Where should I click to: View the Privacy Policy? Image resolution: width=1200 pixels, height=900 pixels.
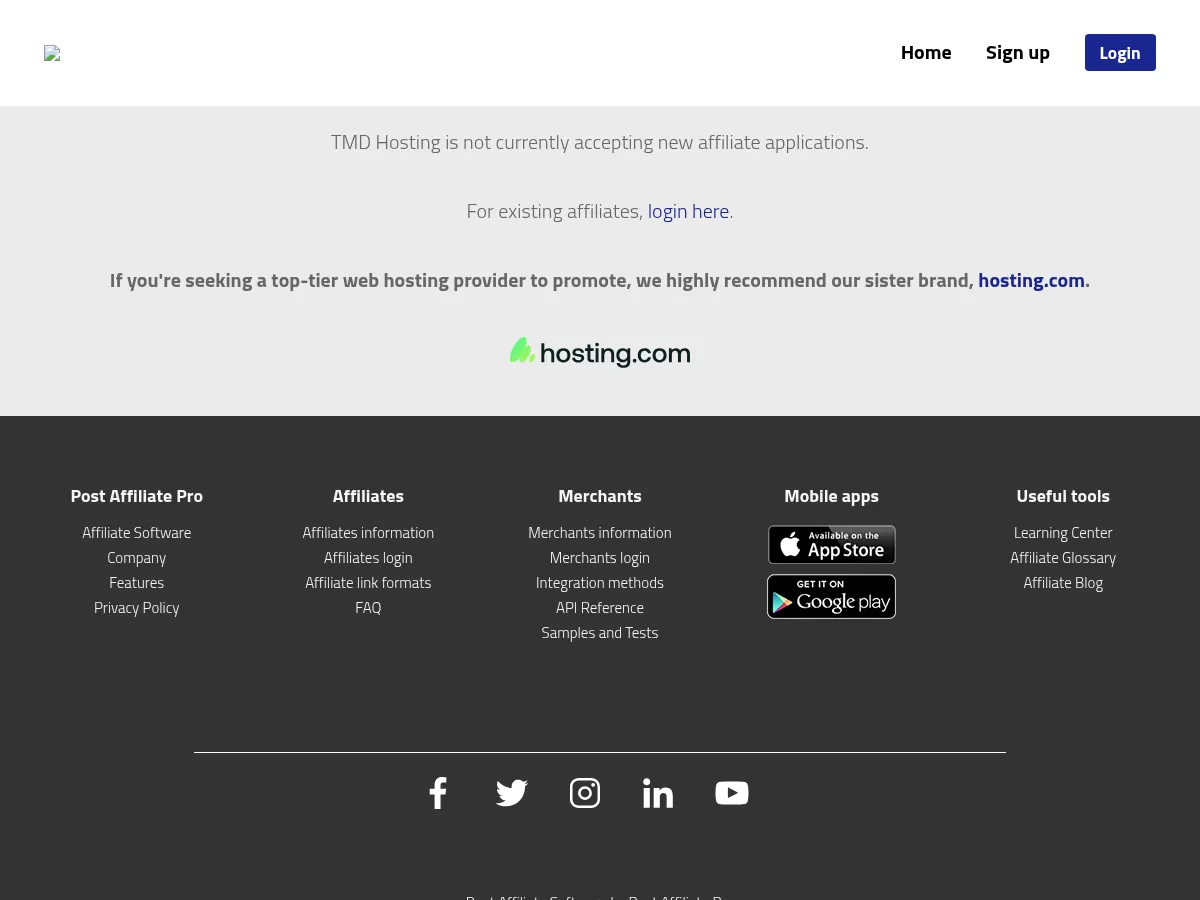coord(136,607)
